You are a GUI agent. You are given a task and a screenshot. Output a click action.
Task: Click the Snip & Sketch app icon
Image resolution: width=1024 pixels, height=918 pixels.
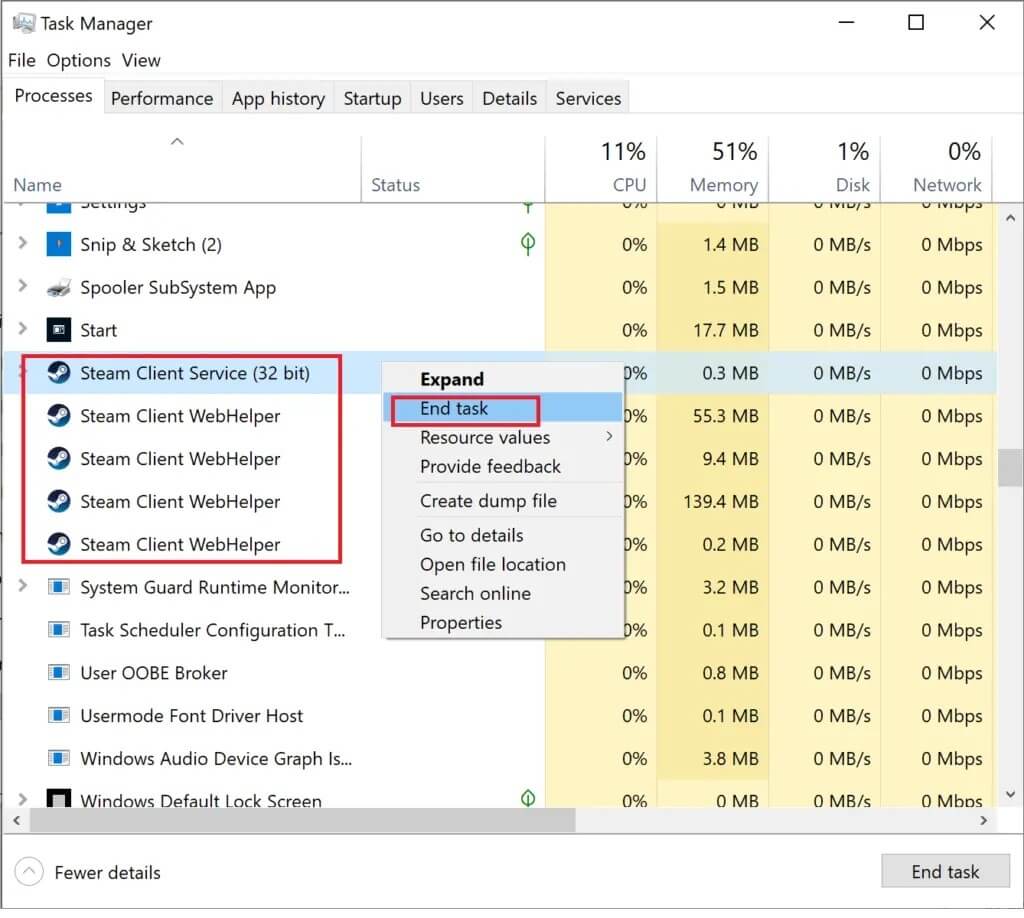[x=59, y=245]
